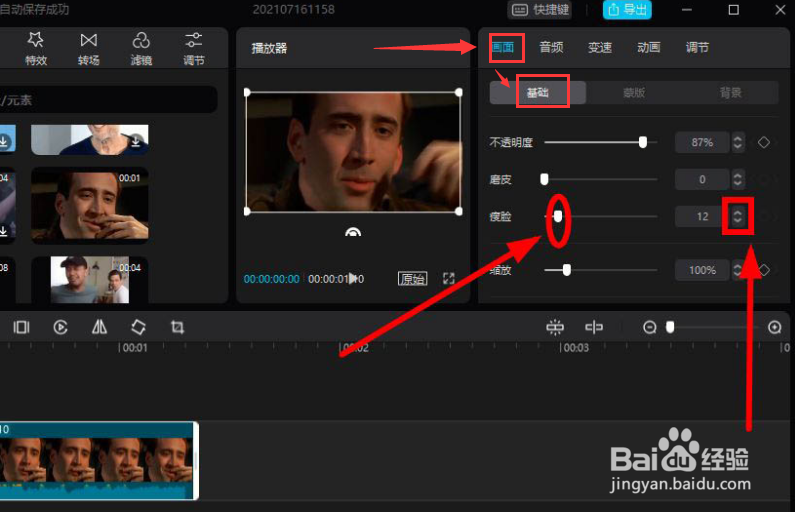Open the 转场 transitions panel
The image size is (795, 512).
tap(89, 49)
